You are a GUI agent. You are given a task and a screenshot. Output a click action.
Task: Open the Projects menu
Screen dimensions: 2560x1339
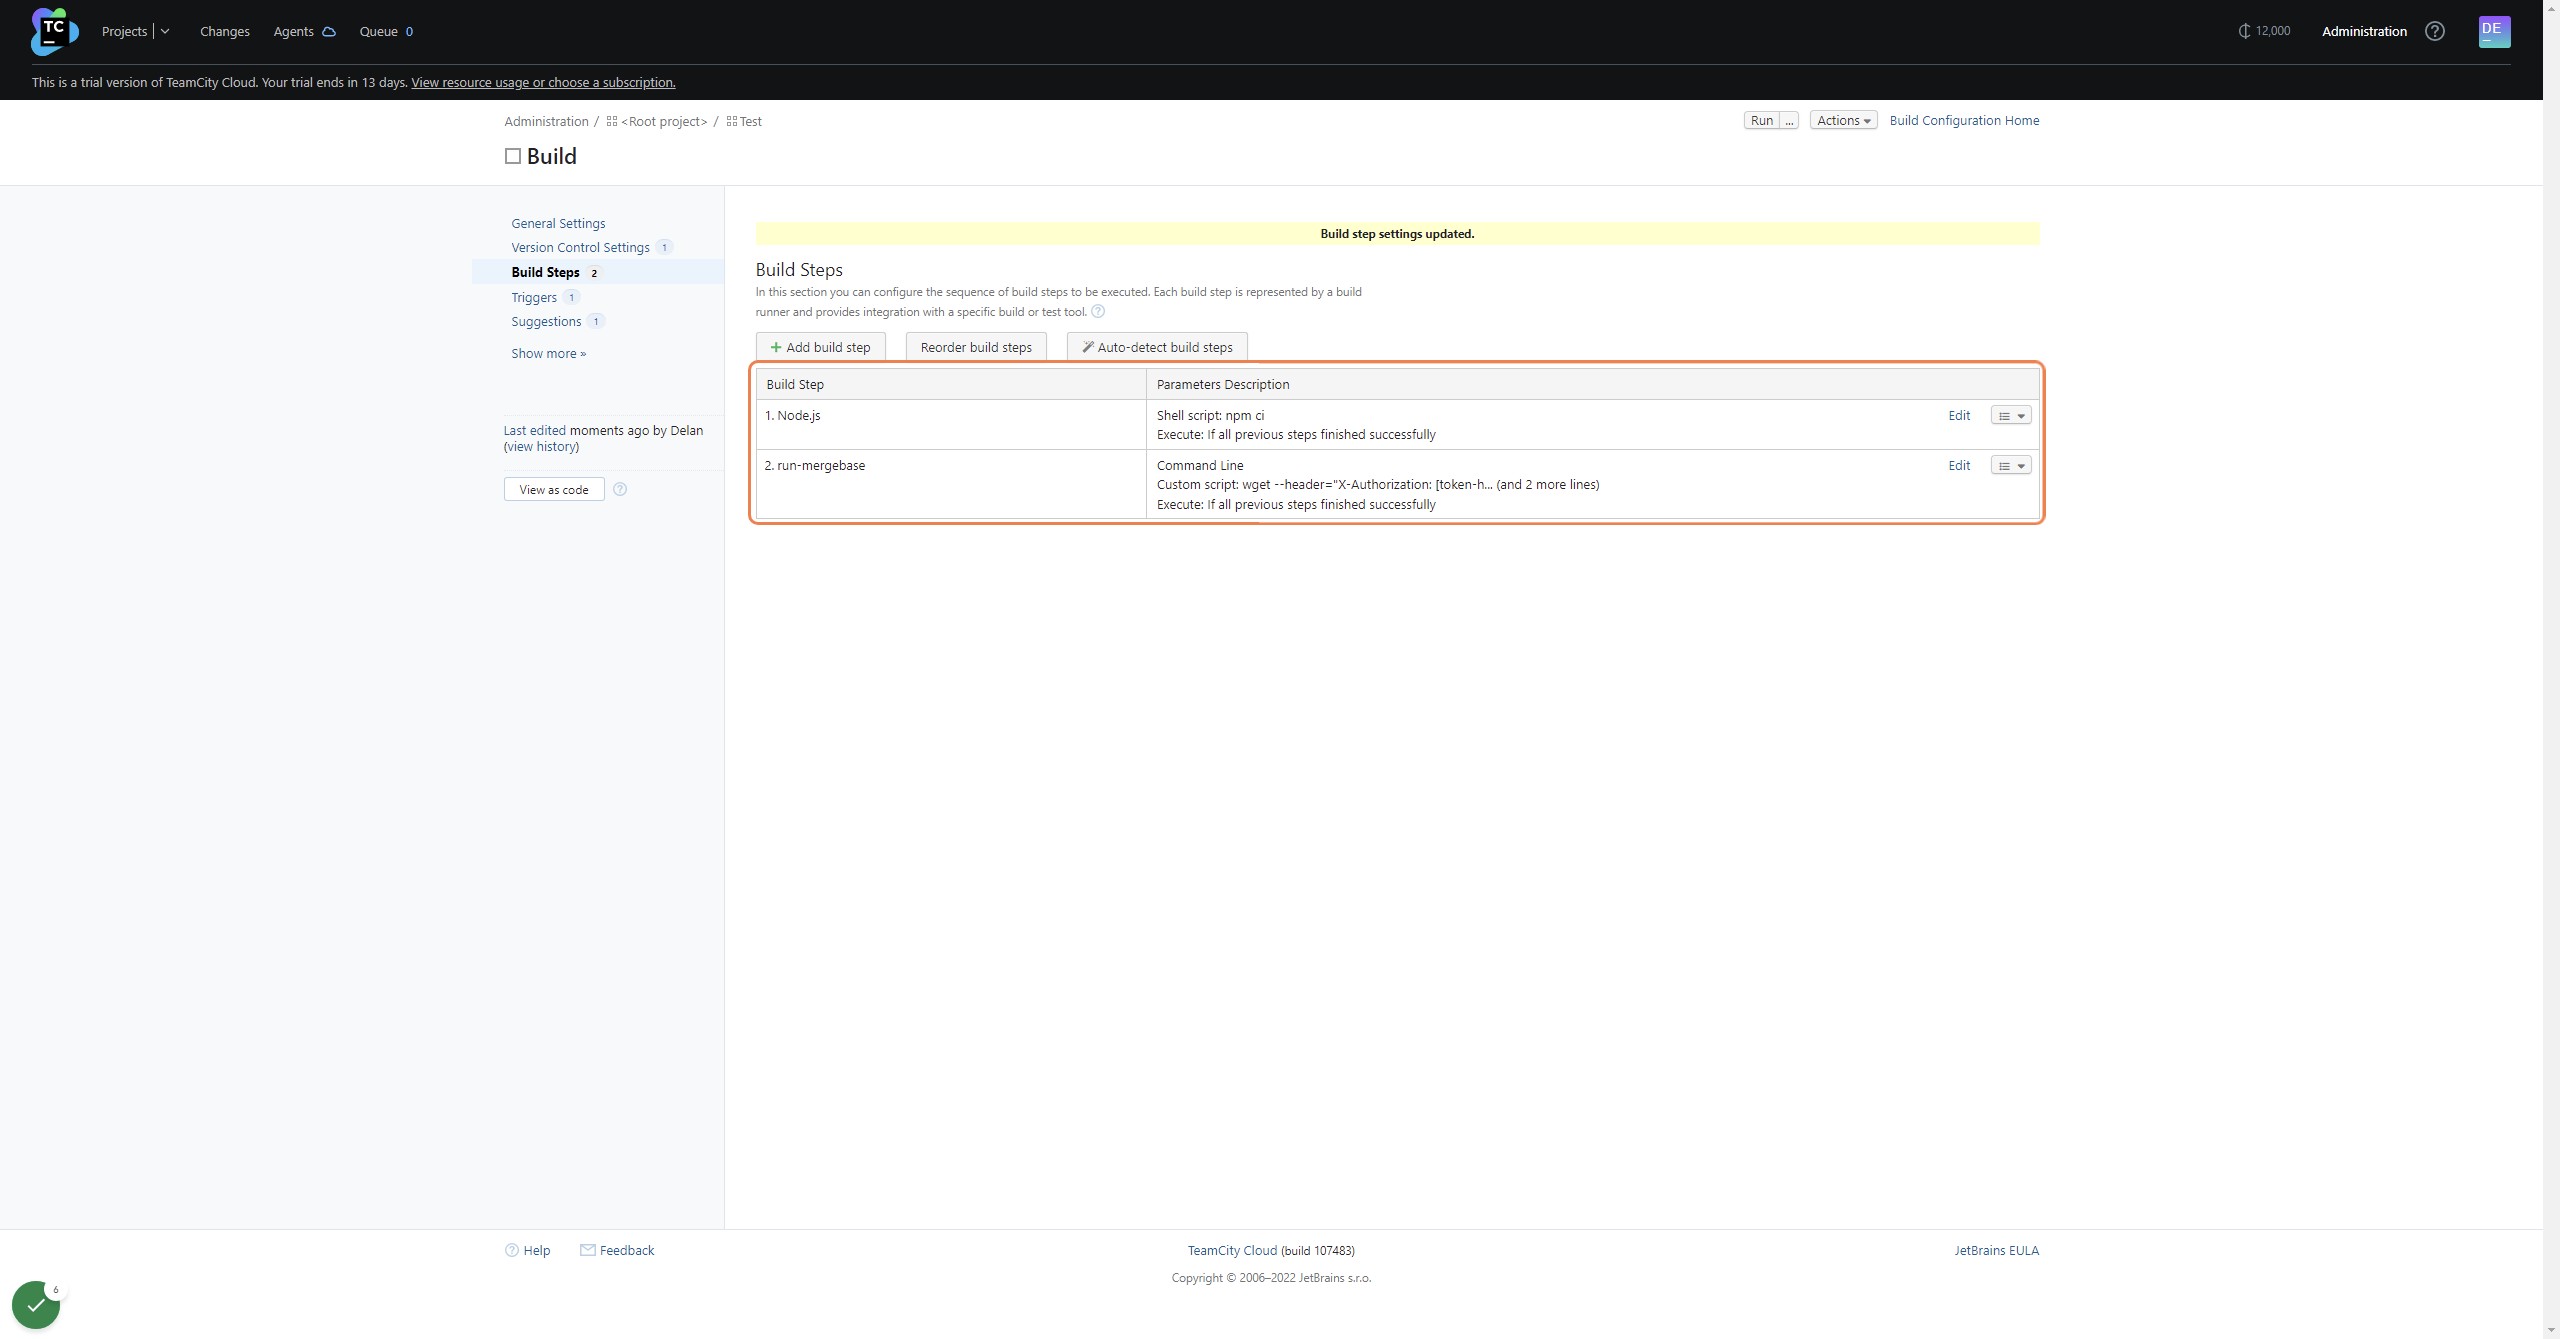tap(125, 31)
